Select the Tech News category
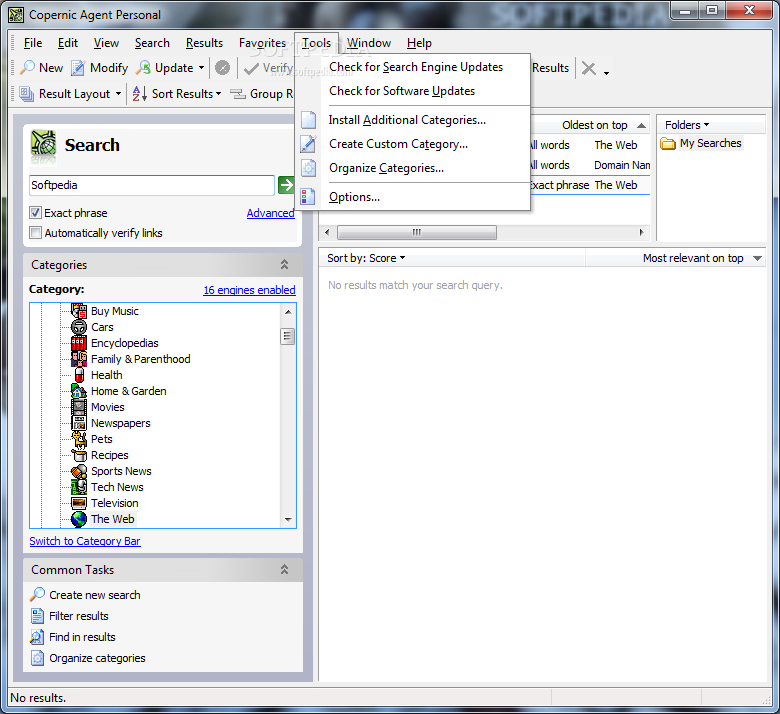Viewport: 780px width, 714px height. click(x=117, y=487)
